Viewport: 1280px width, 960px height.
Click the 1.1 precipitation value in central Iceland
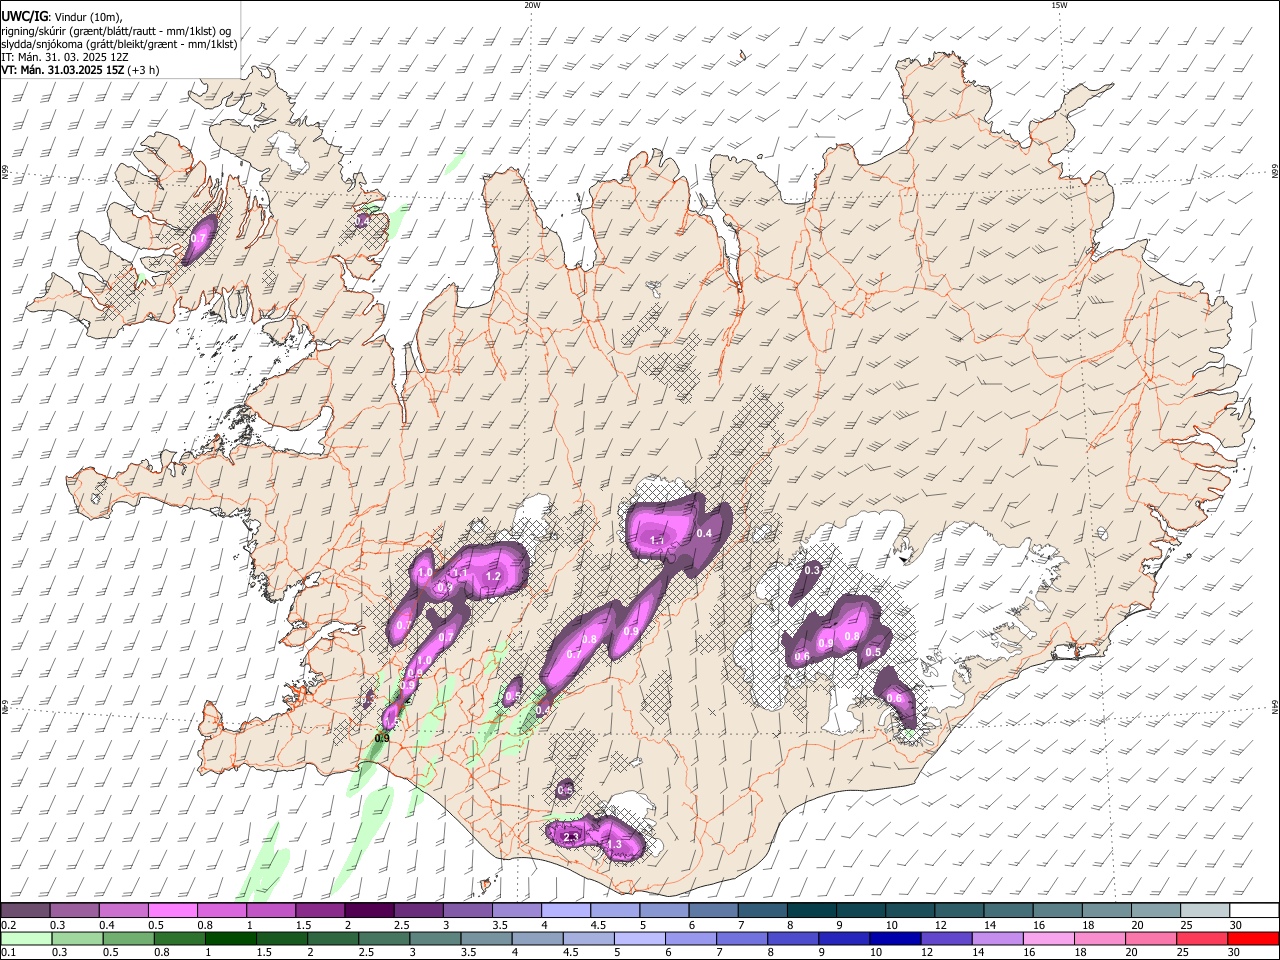click(x=658, y=540)
